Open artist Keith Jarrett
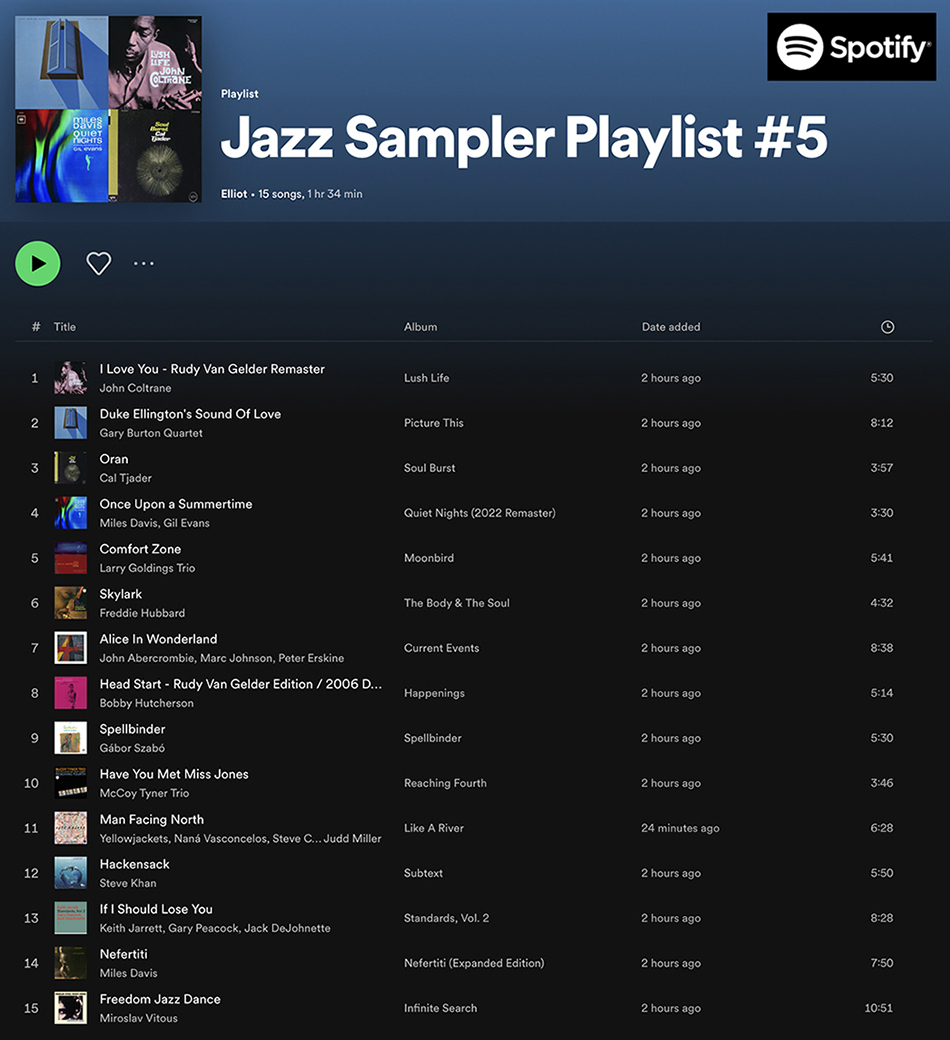Image resolution: width=950 pixels, height=1040 pixels. tap(131, 929)
